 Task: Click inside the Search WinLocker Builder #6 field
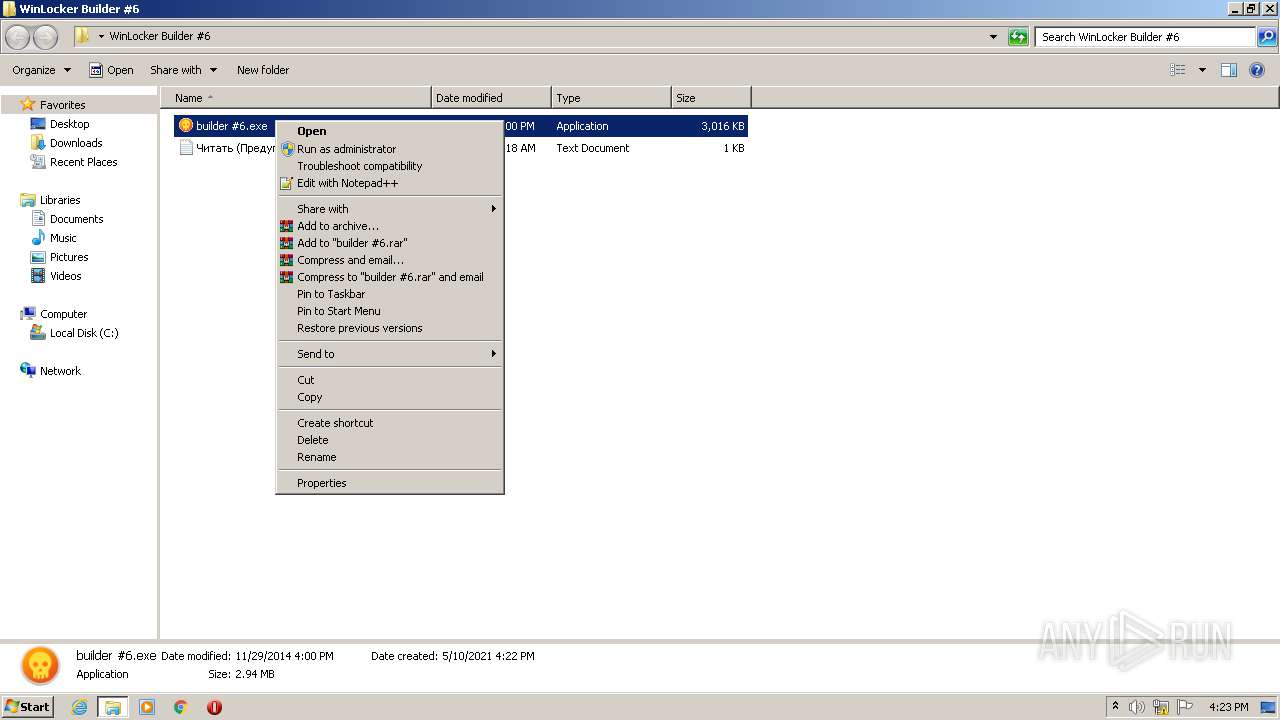click(1145, 37)
